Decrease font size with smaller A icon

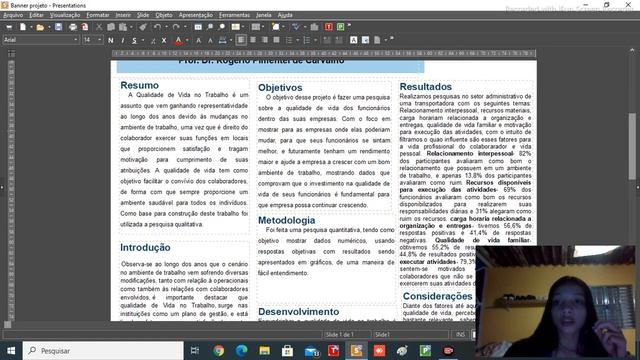[210, 40]
